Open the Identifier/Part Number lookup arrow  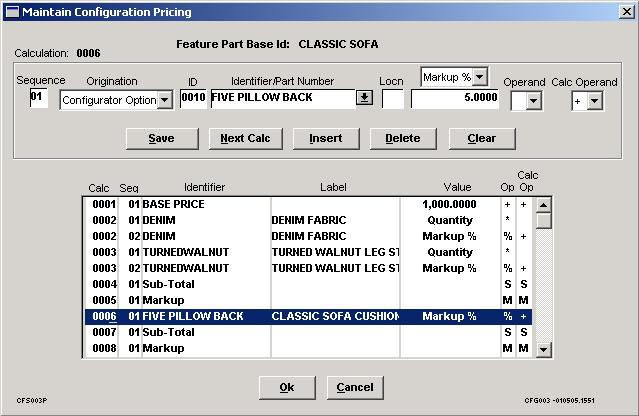pyautogui.click(x=364, y=98)
